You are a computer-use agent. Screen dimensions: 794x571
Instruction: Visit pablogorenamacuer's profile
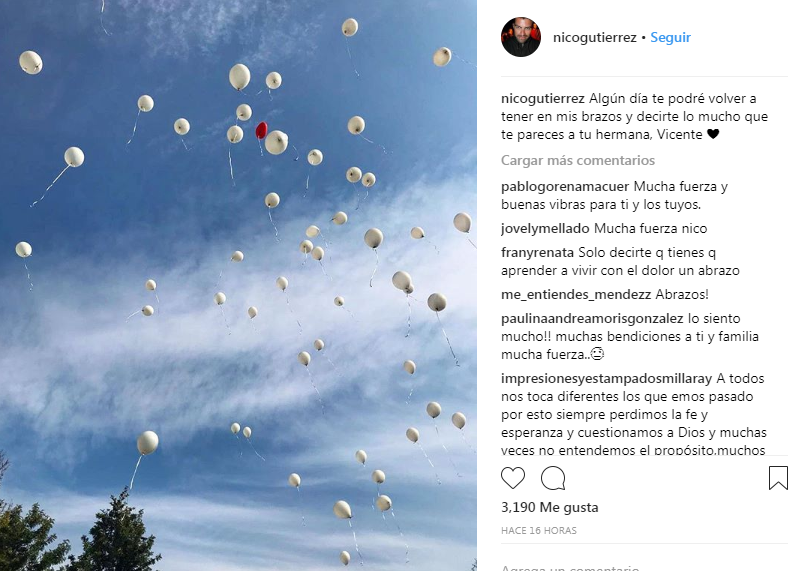click(565, 187)
